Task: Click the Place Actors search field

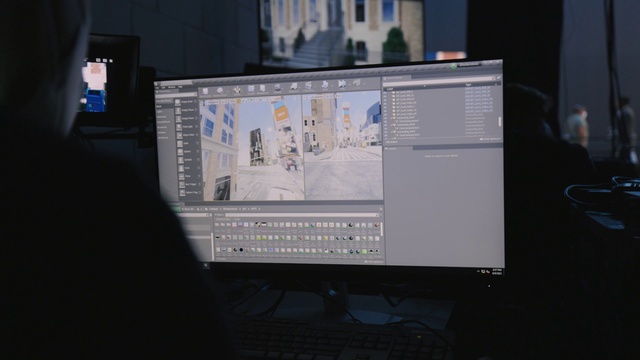Action: click(x=176, y=96)
